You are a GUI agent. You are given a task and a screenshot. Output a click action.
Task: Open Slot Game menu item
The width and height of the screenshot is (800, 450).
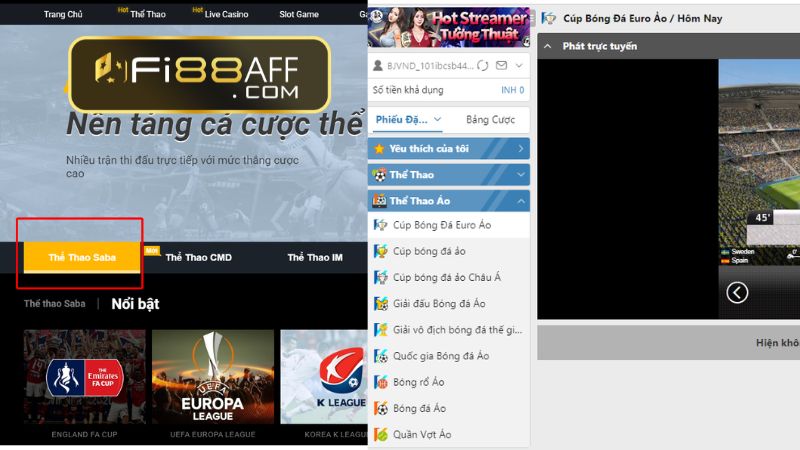tap(299, 14)
